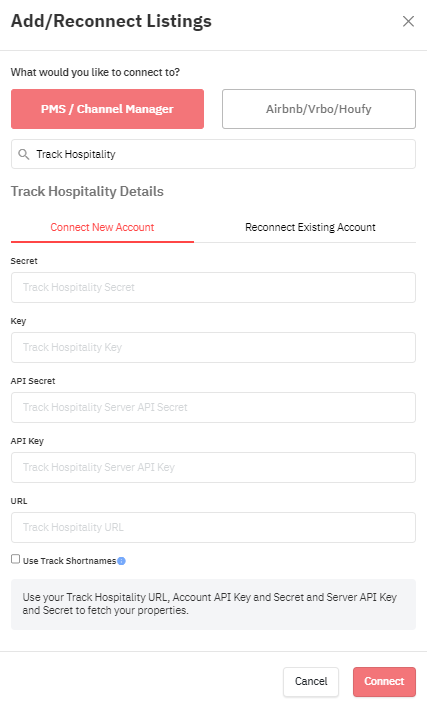427x709 pixels.
Task: Focus the Track Hospitality search box
Action: coord(213,154)
